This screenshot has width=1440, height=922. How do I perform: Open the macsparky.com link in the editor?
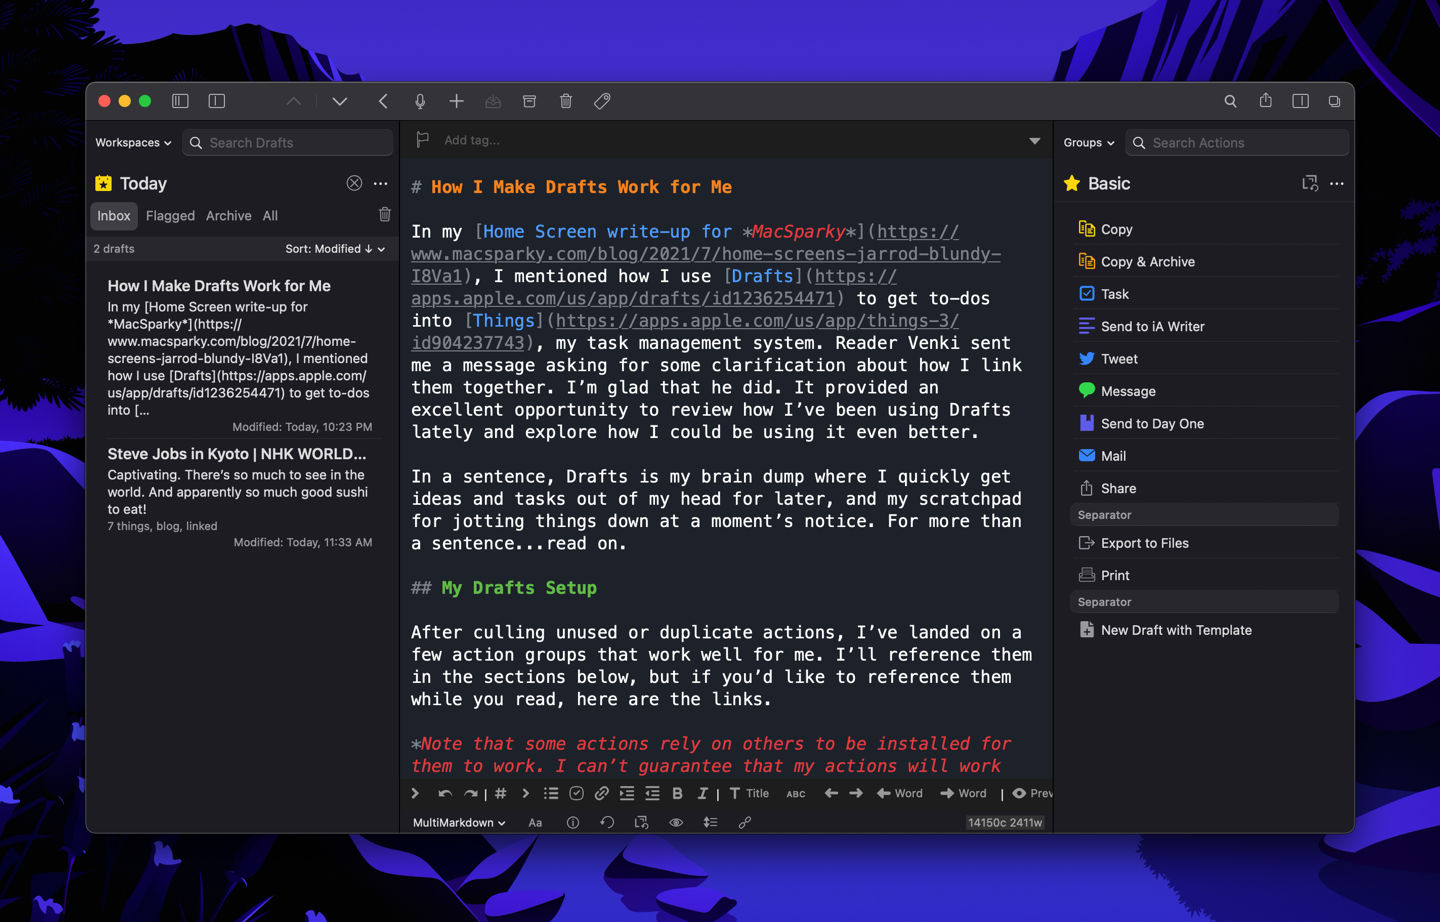[x=706, y=254]
